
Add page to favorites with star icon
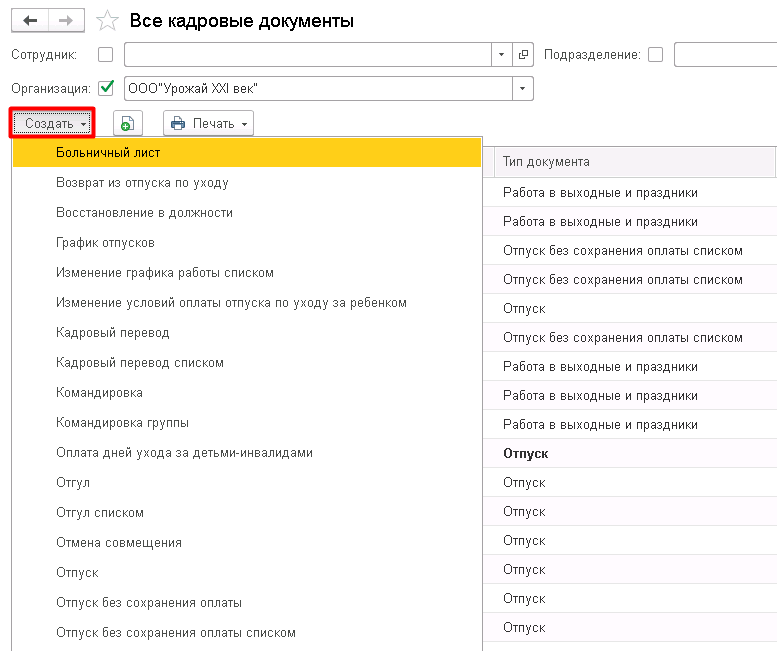pyautogui.click(x=107, y=21)
